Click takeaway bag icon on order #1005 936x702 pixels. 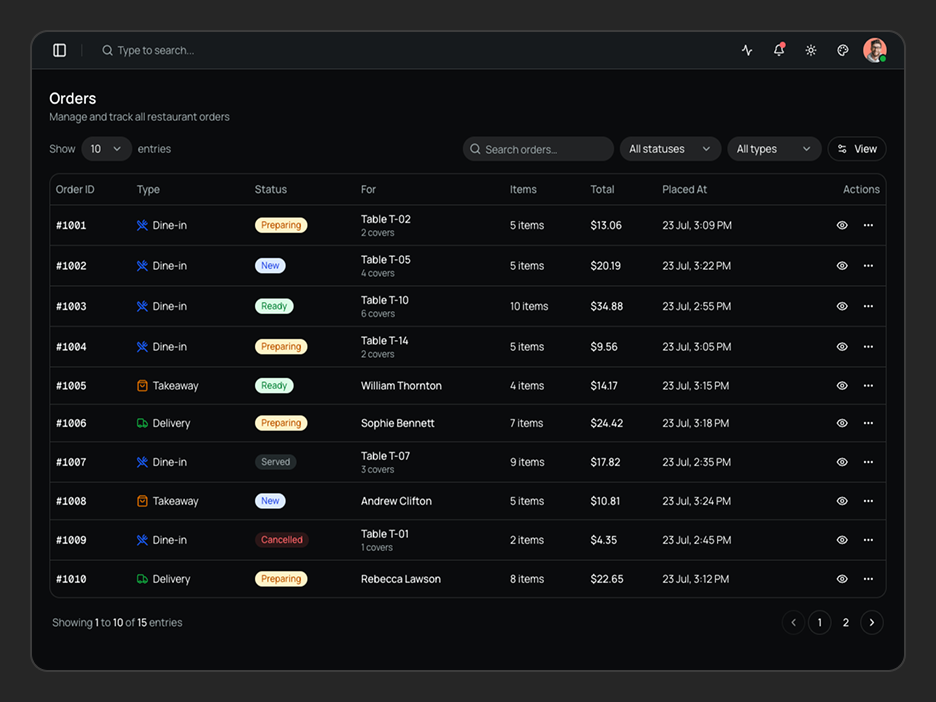click(142, 386)
